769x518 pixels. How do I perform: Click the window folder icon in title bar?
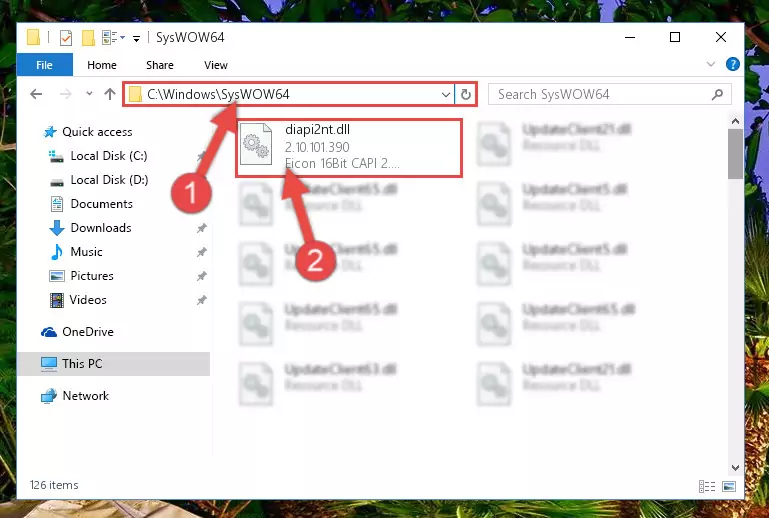point(33,37)
